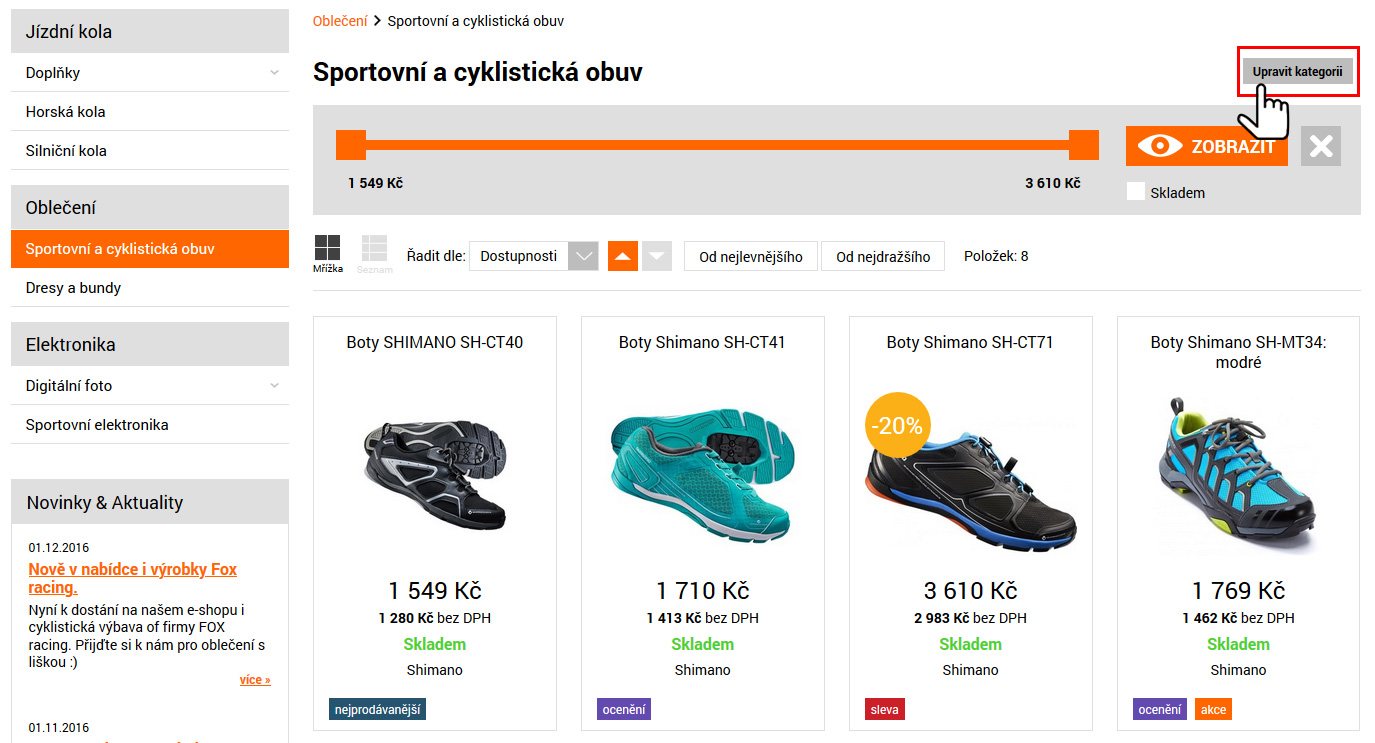Image resolution: width=1375 pixels, height=743 pixels.
Task: Sort ascending with the orange up arrow
Action: [x=622, y=256]
